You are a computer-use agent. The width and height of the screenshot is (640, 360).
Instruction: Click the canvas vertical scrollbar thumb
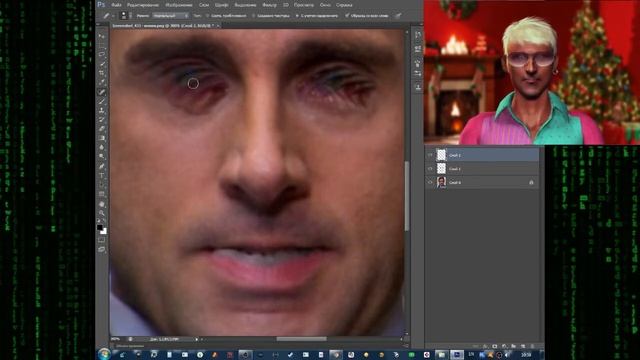point(407,196)
